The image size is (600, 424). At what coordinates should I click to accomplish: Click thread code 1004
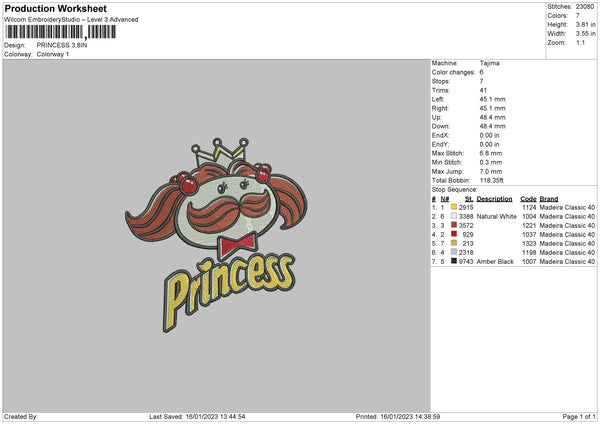pos(529,217)
